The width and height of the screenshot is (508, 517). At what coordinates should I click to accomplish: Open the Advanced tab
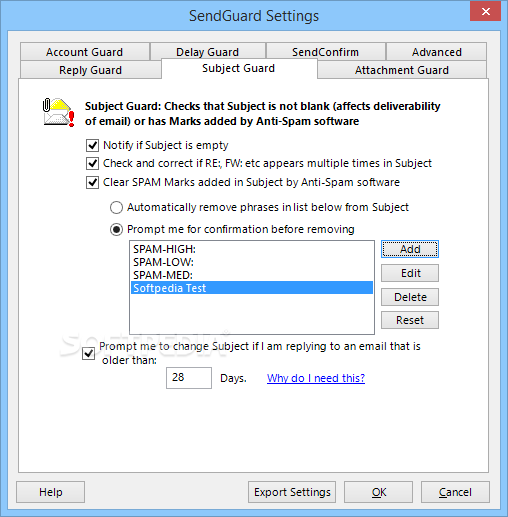click(436, 52)
